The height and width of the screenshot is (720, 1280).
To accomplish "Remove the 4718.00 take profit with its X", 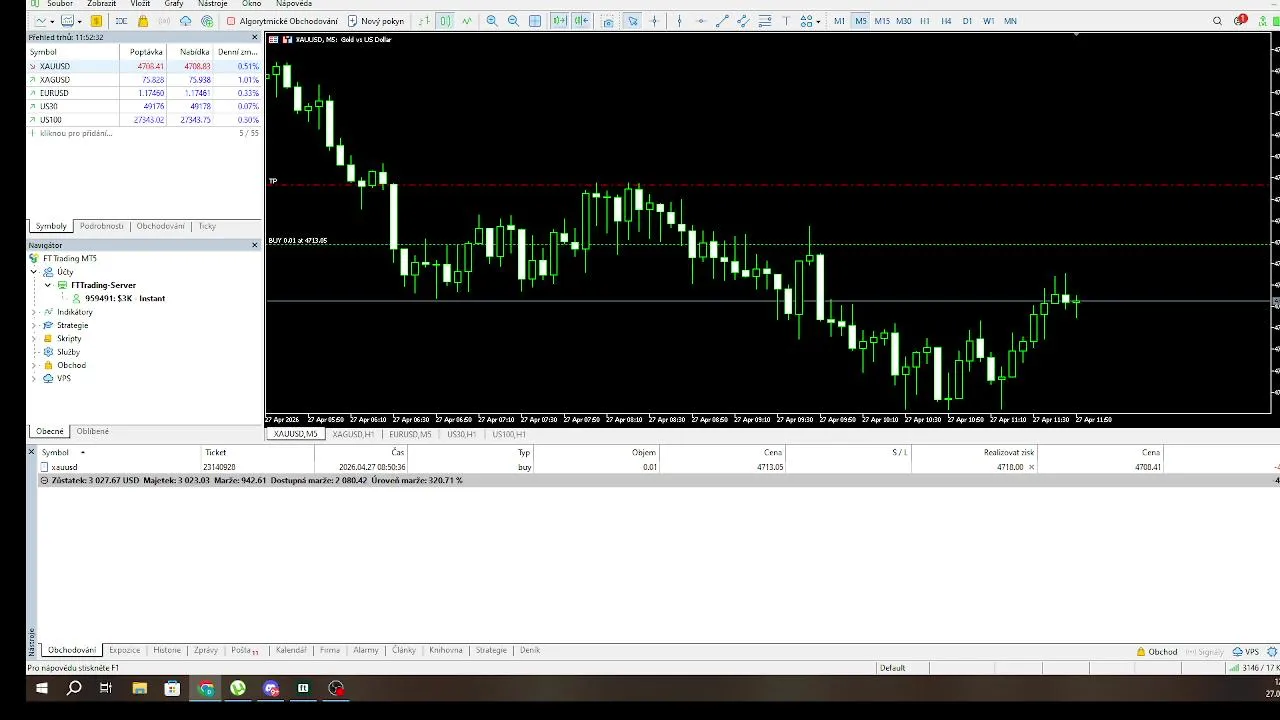I will coord(1031,467).
